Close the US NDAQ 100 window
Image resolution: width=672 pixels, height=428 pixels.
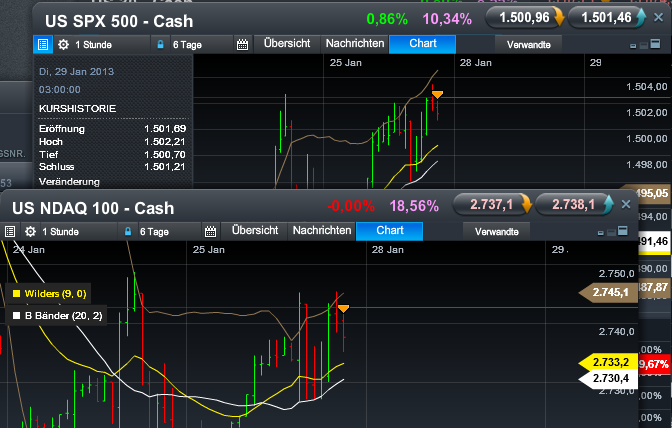pyautogui.click(x=626, y=204)
